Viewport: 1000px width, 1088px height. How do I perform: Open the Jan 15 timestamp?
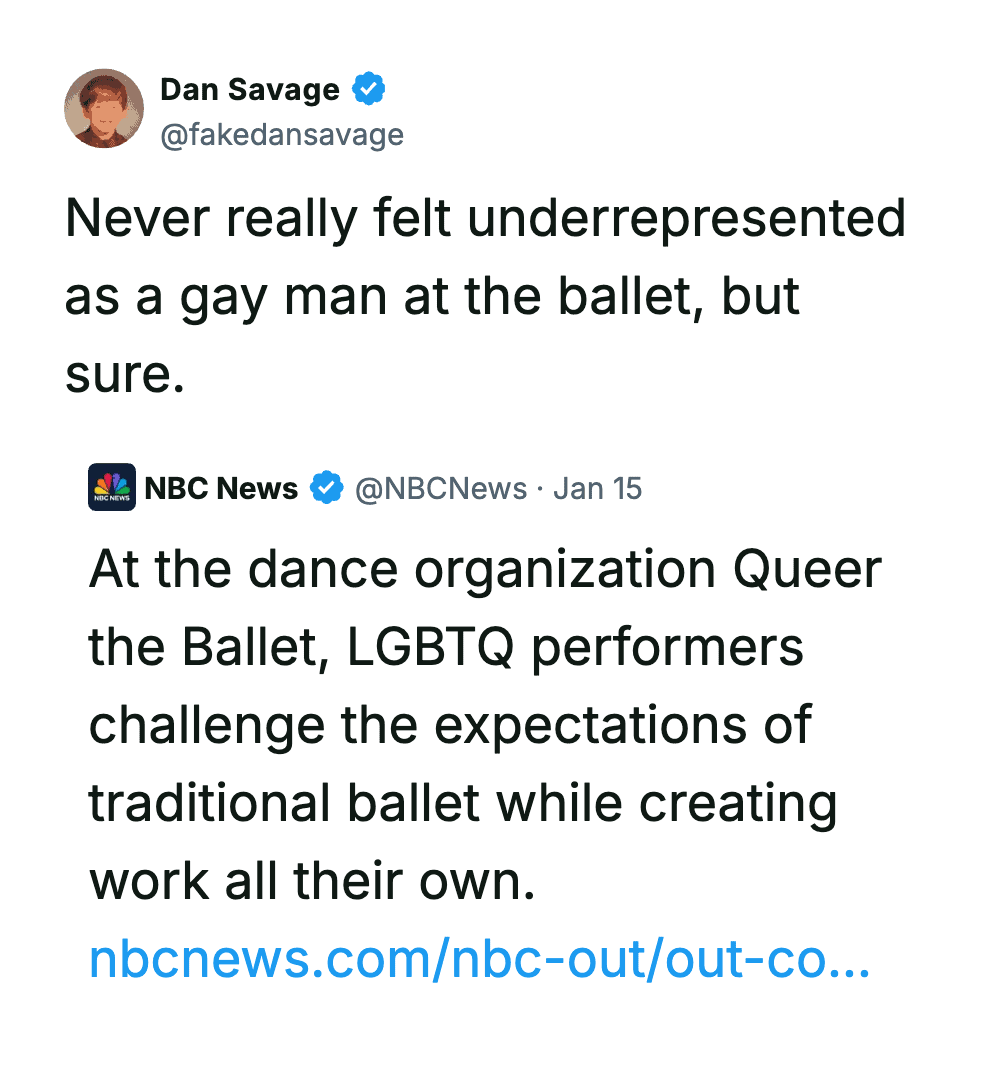coord(597,488)
